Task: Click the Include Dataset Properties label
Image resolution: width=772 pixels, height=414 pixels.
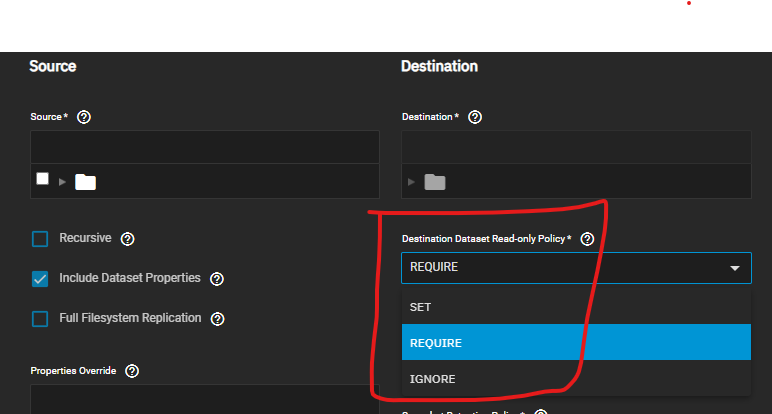Action: click(x=130, y=278)
